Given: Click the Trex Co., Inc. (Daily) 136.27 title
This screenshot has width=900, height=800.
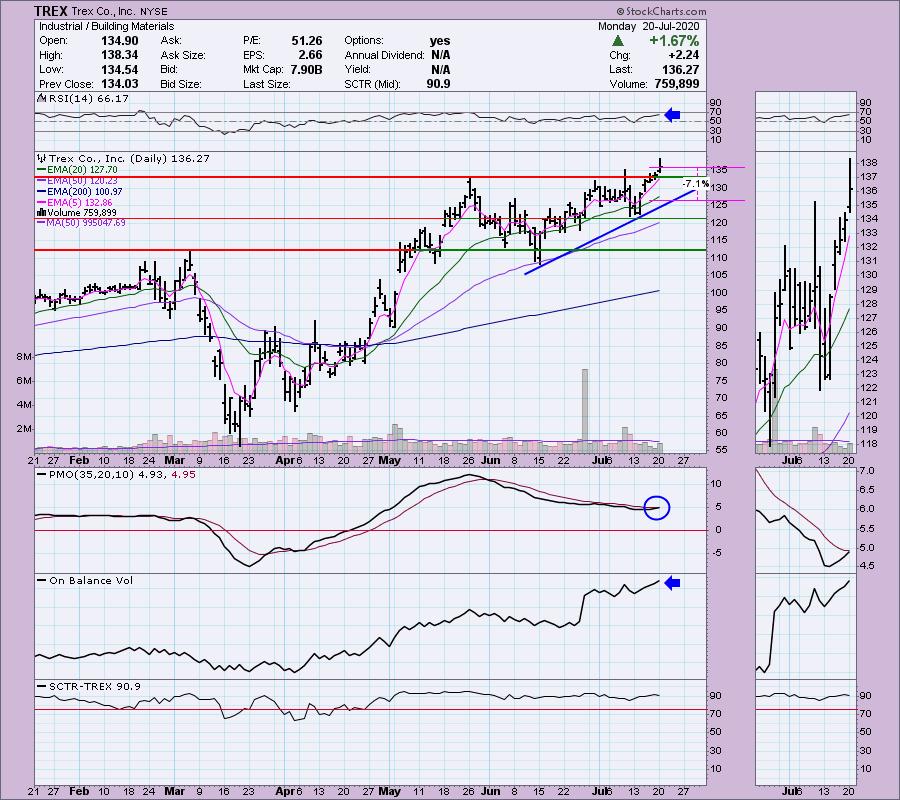Looking at the screenshot, I should (x=129, y=158).
